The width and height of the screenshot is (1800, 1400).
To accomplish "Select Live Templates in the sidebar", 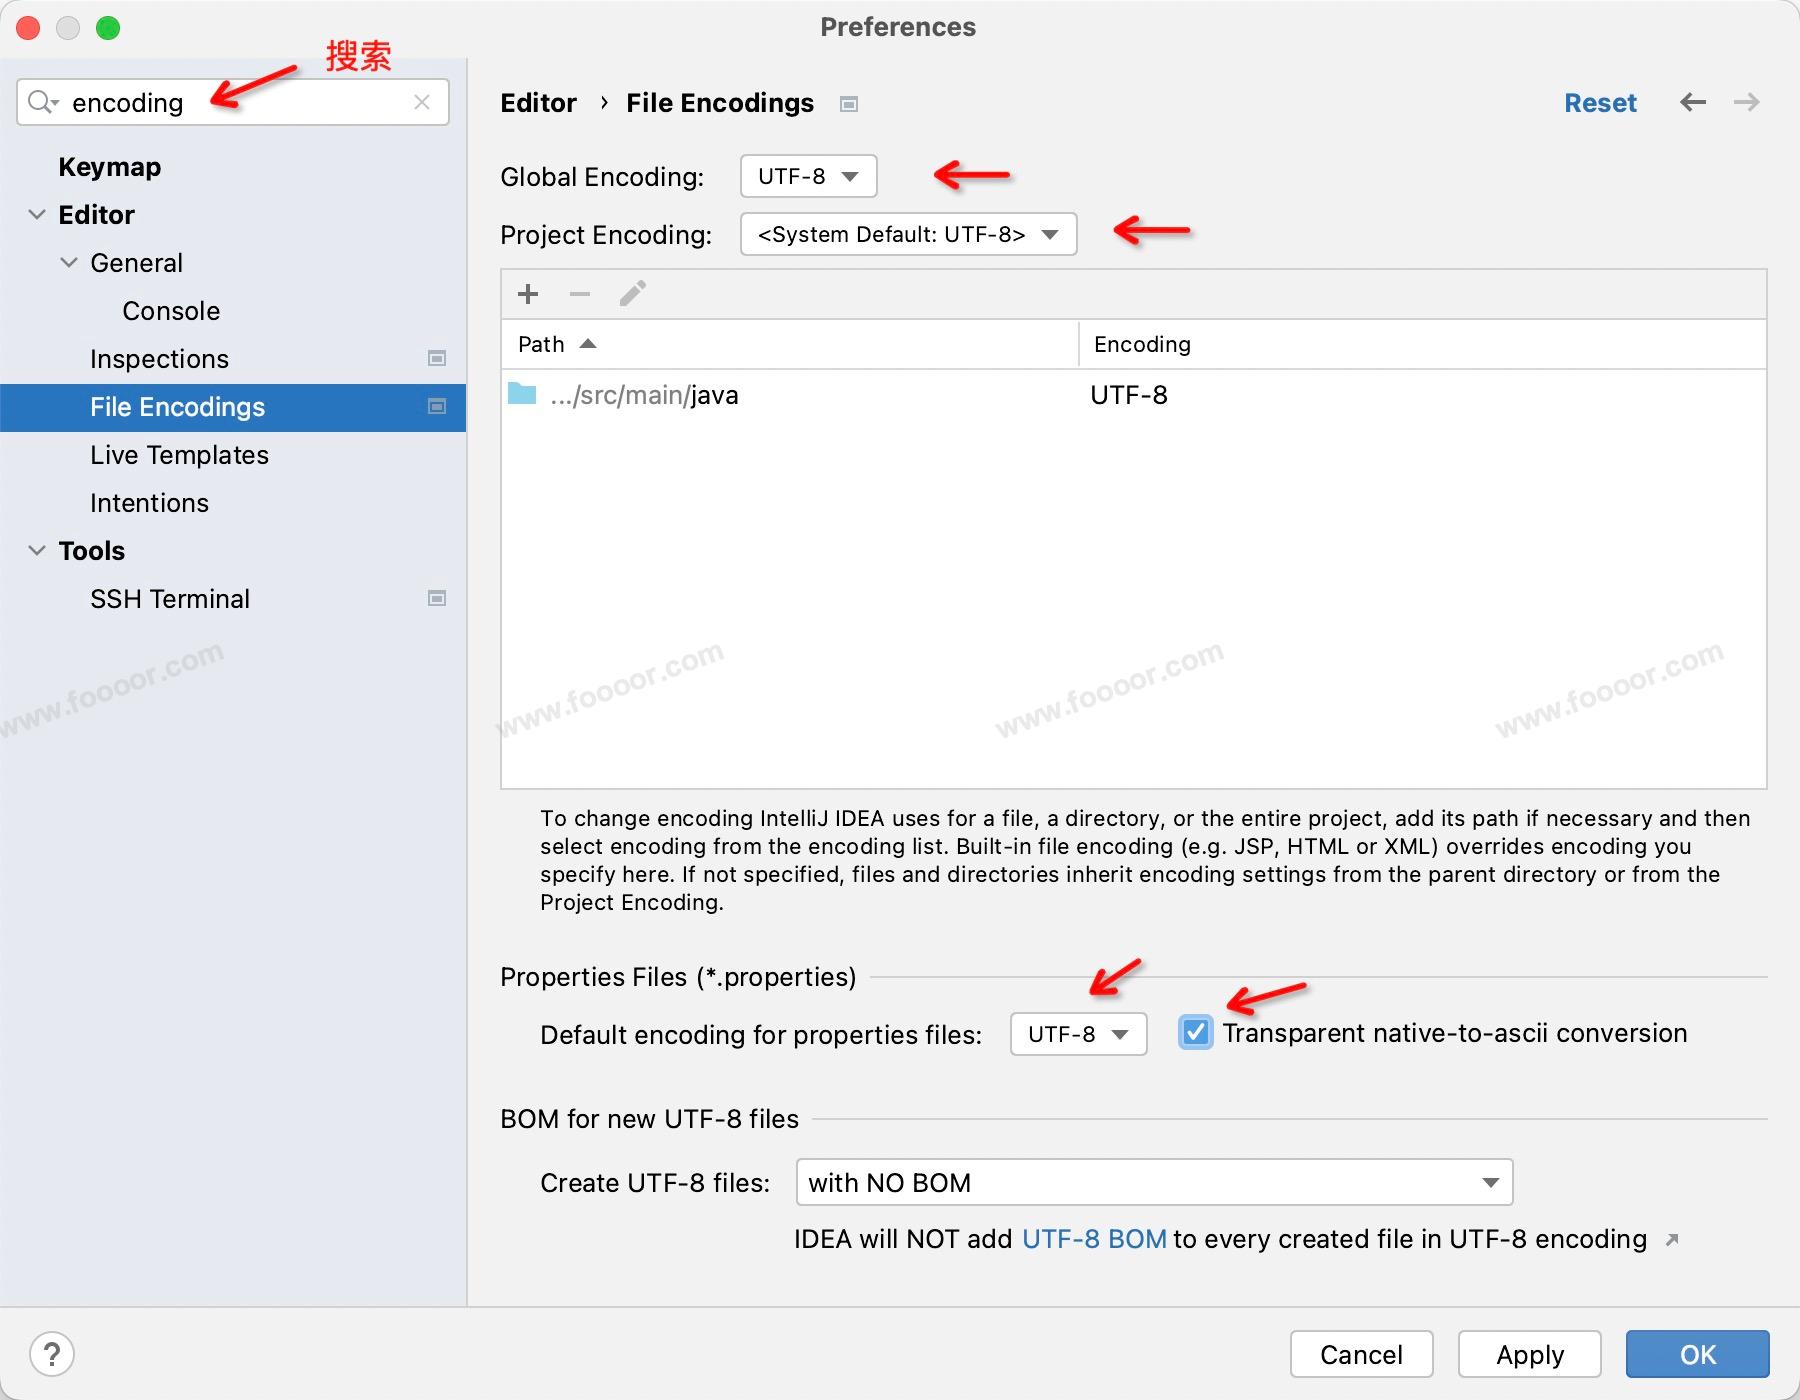I will point(179,455).
